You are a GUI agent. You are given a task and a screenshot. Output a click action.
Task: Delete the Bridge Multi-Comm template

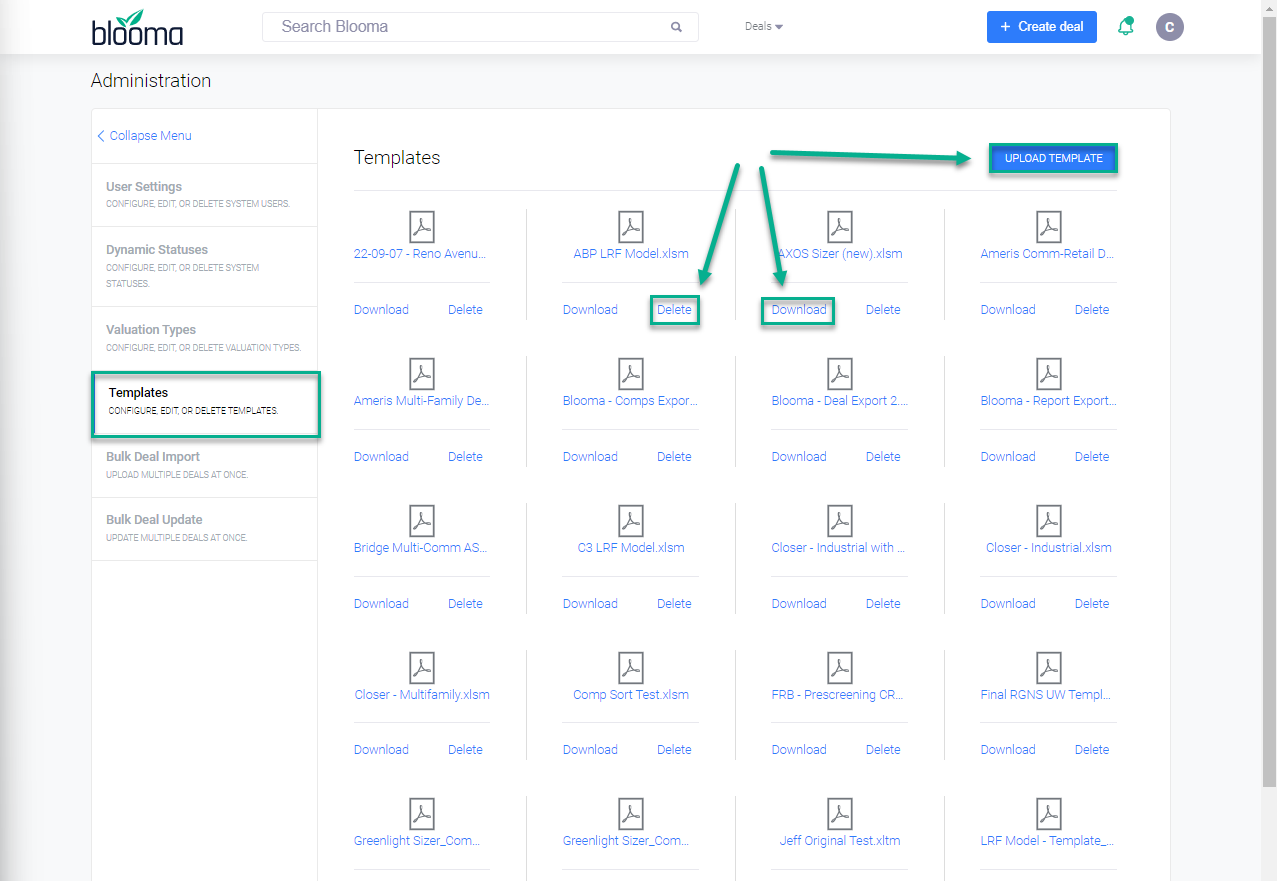tap(465, 604)
